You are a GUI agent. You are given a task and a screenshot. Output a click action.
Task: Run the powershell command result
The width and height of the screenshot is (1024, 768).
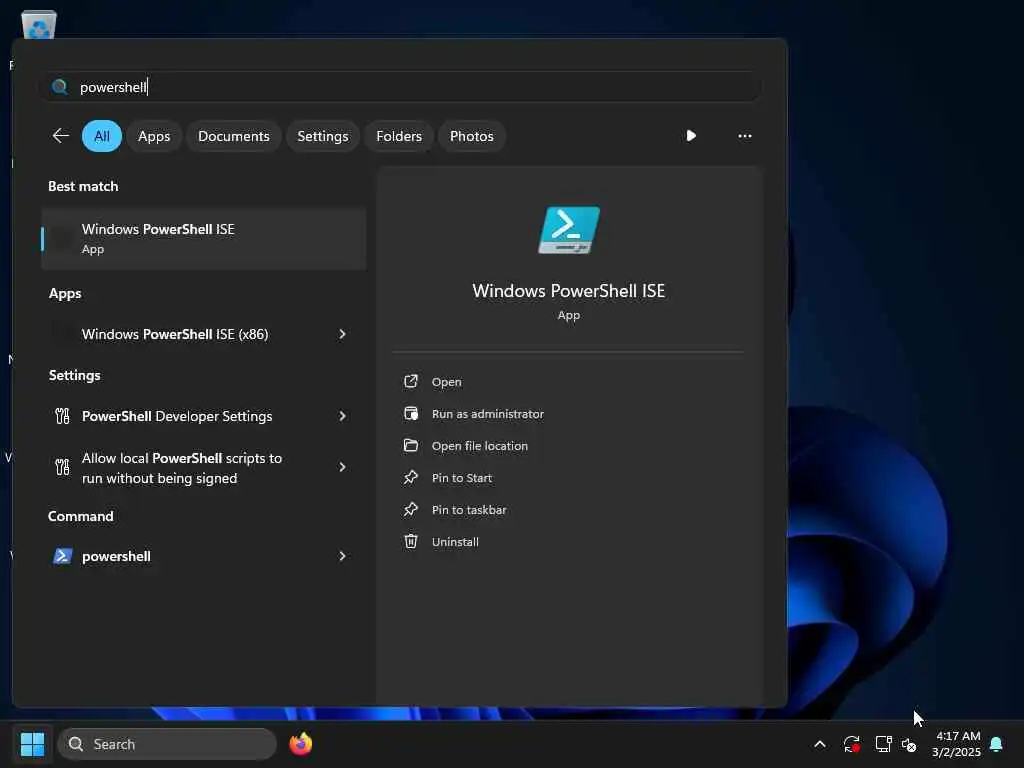(x=116, y=556)
